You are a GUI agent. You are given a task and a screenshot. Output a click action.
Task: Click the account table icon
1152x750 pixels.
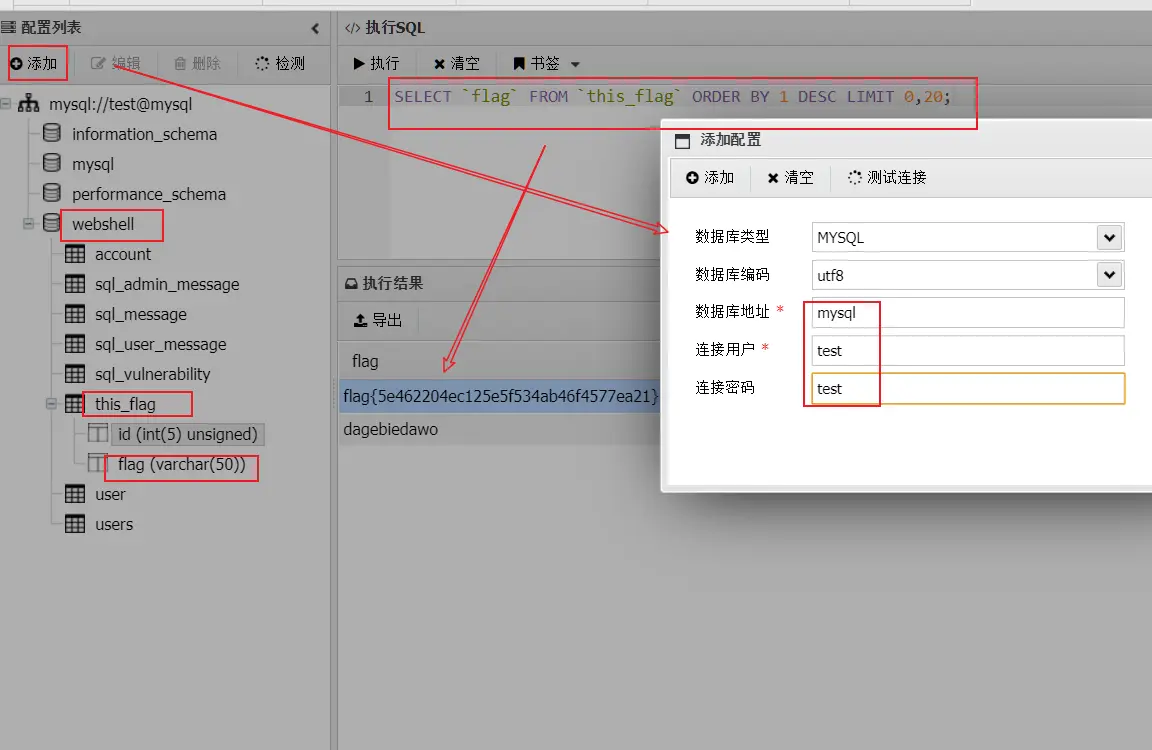(75, 254)
